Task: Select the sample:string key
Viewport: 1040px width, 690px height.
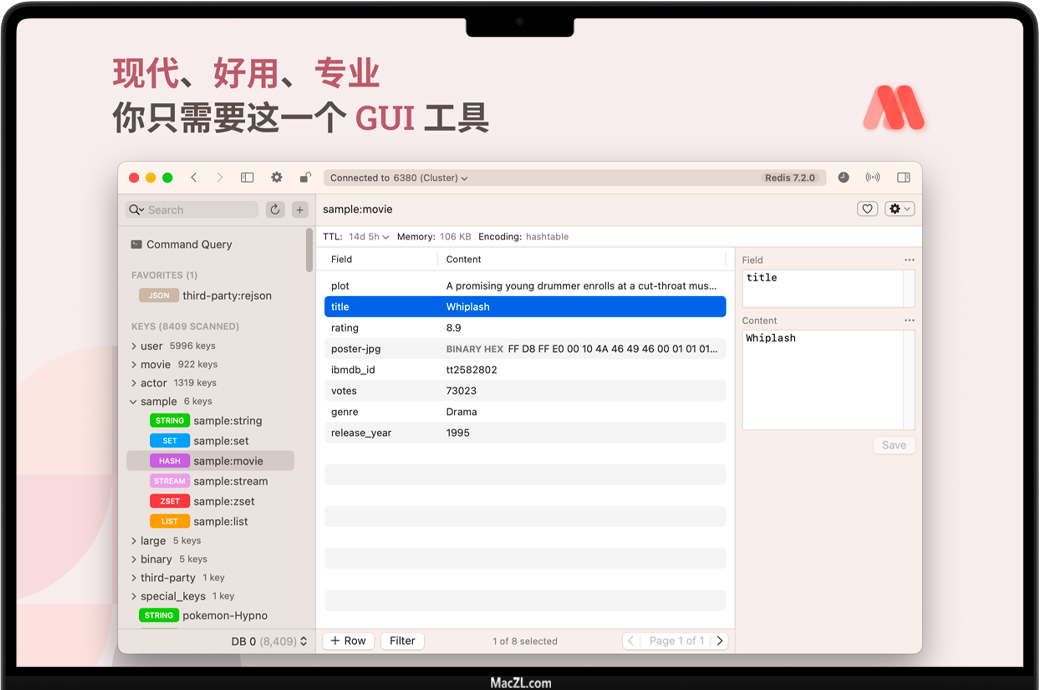Action: 228,421
